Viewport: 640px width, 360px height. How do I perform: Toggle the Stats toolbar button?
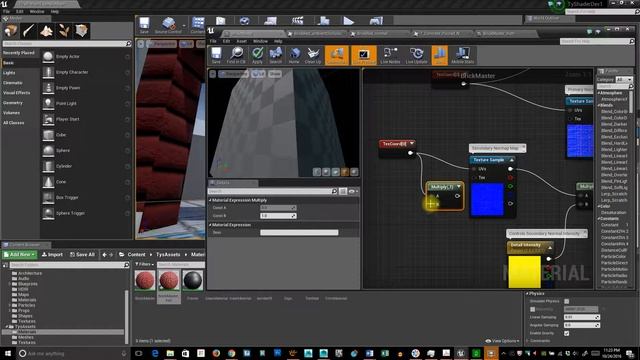[440, 55]
